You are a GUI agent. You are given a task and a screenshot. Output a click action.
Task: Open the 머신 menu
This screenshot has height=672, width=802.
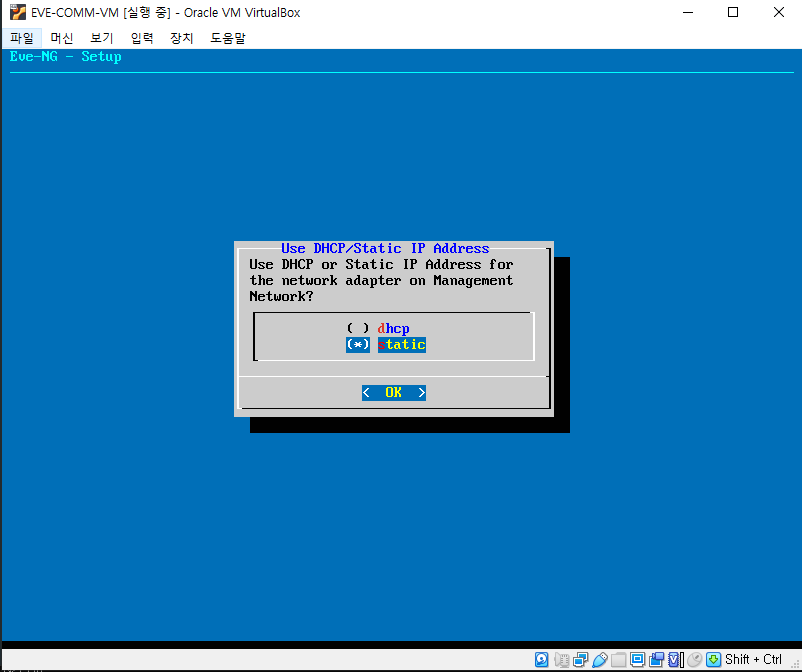pos(62,38)
